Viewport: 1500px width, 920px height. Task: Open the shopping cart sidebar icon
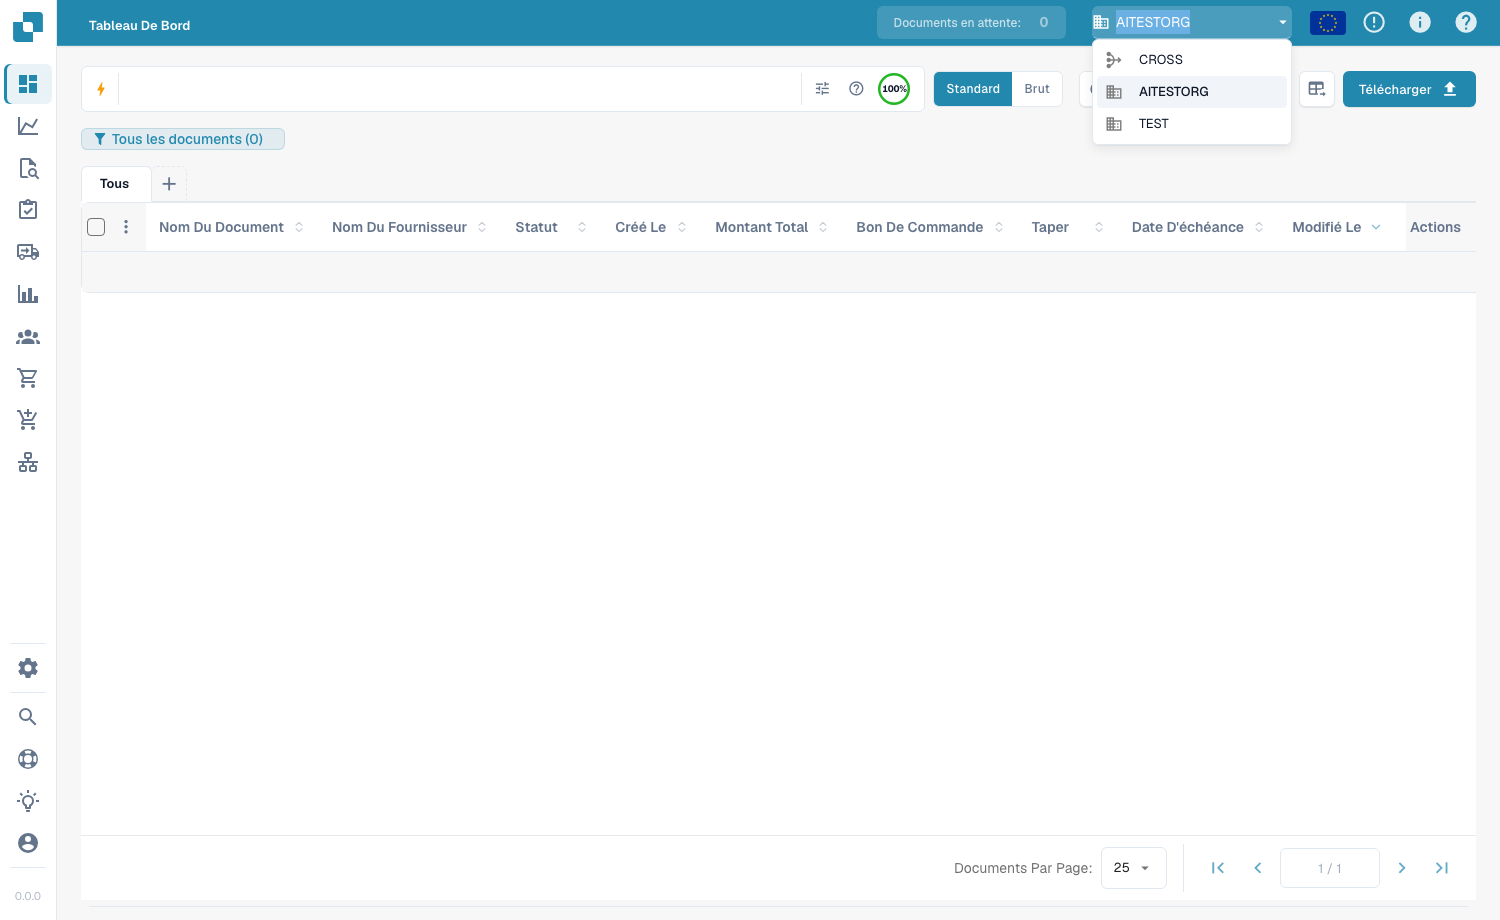point(28,378)
